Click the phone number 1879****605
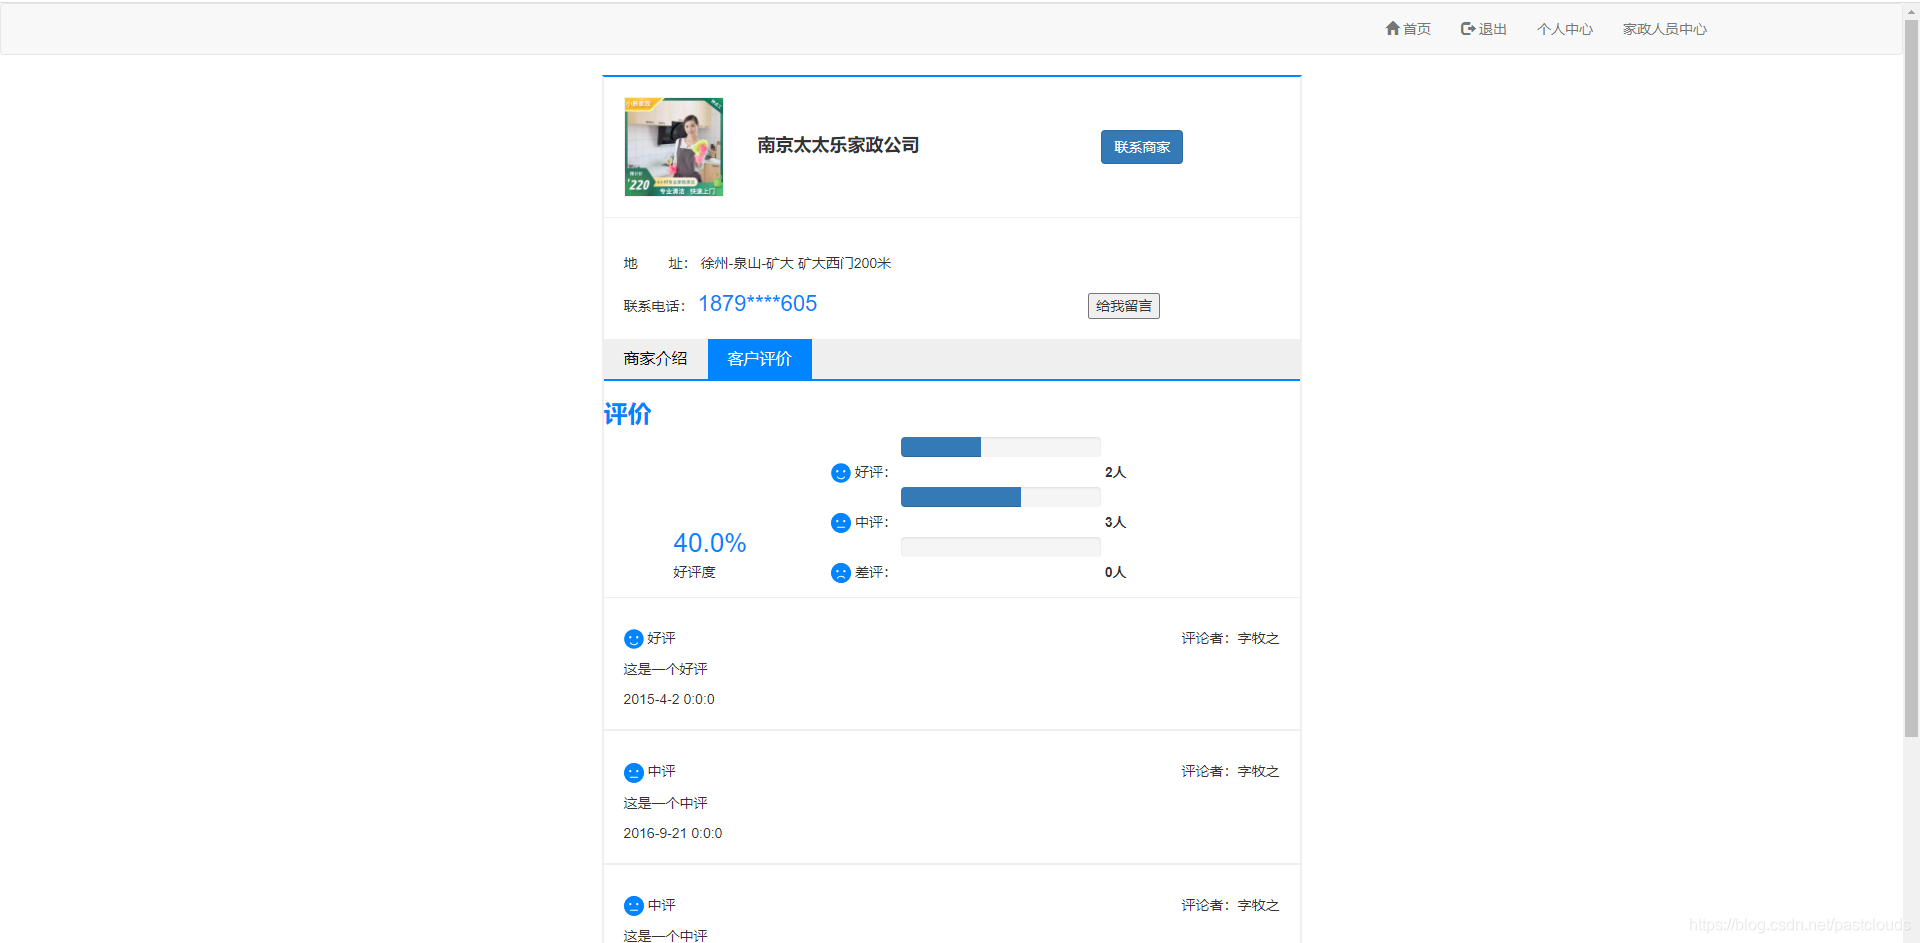 tap(757, 304)
